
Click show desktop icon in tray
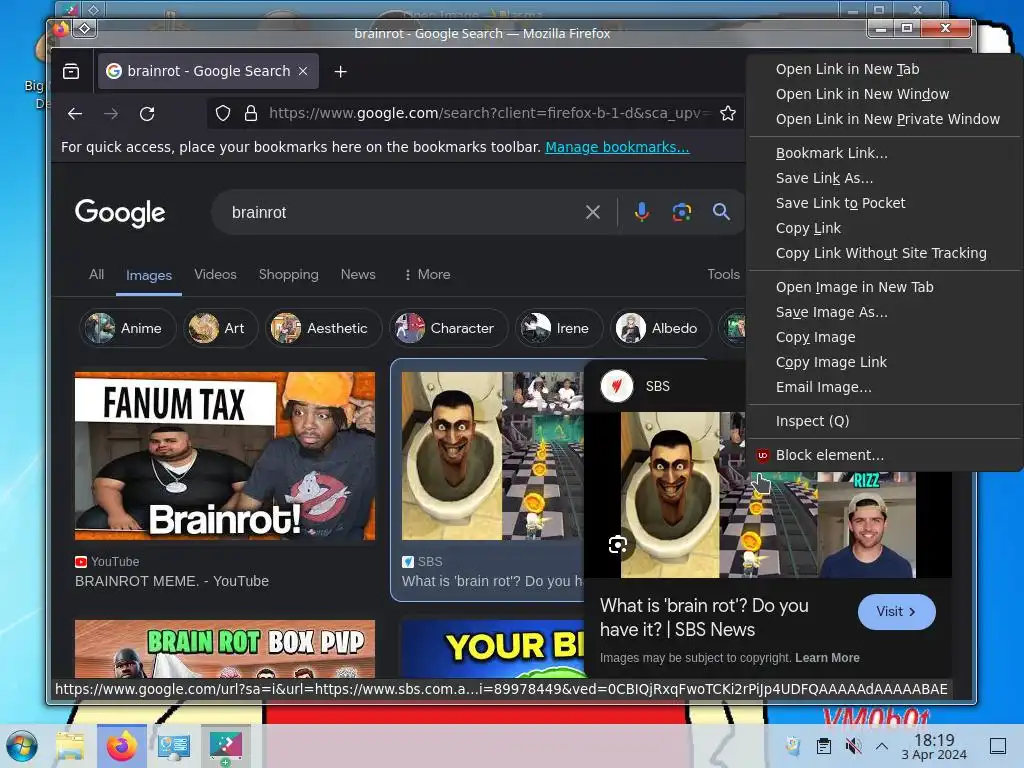pos(998,746)
